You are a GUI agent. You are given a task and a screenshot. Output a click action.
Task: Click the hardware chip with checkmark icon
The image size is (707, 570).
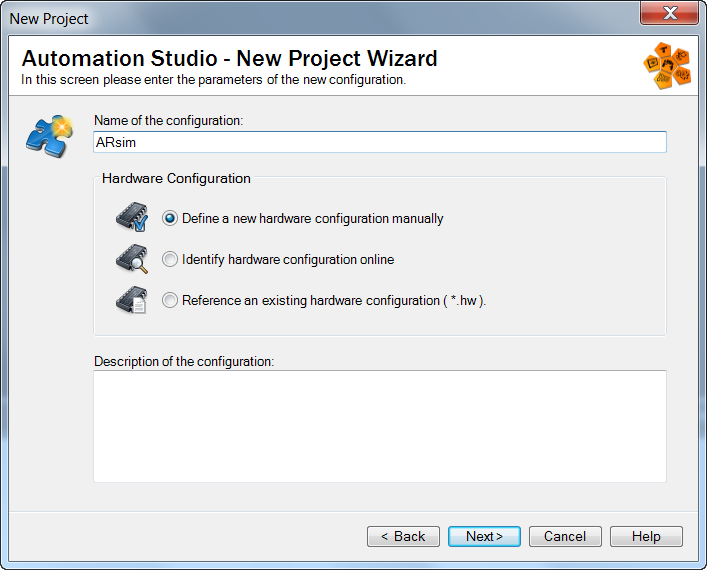pos(132,217)
